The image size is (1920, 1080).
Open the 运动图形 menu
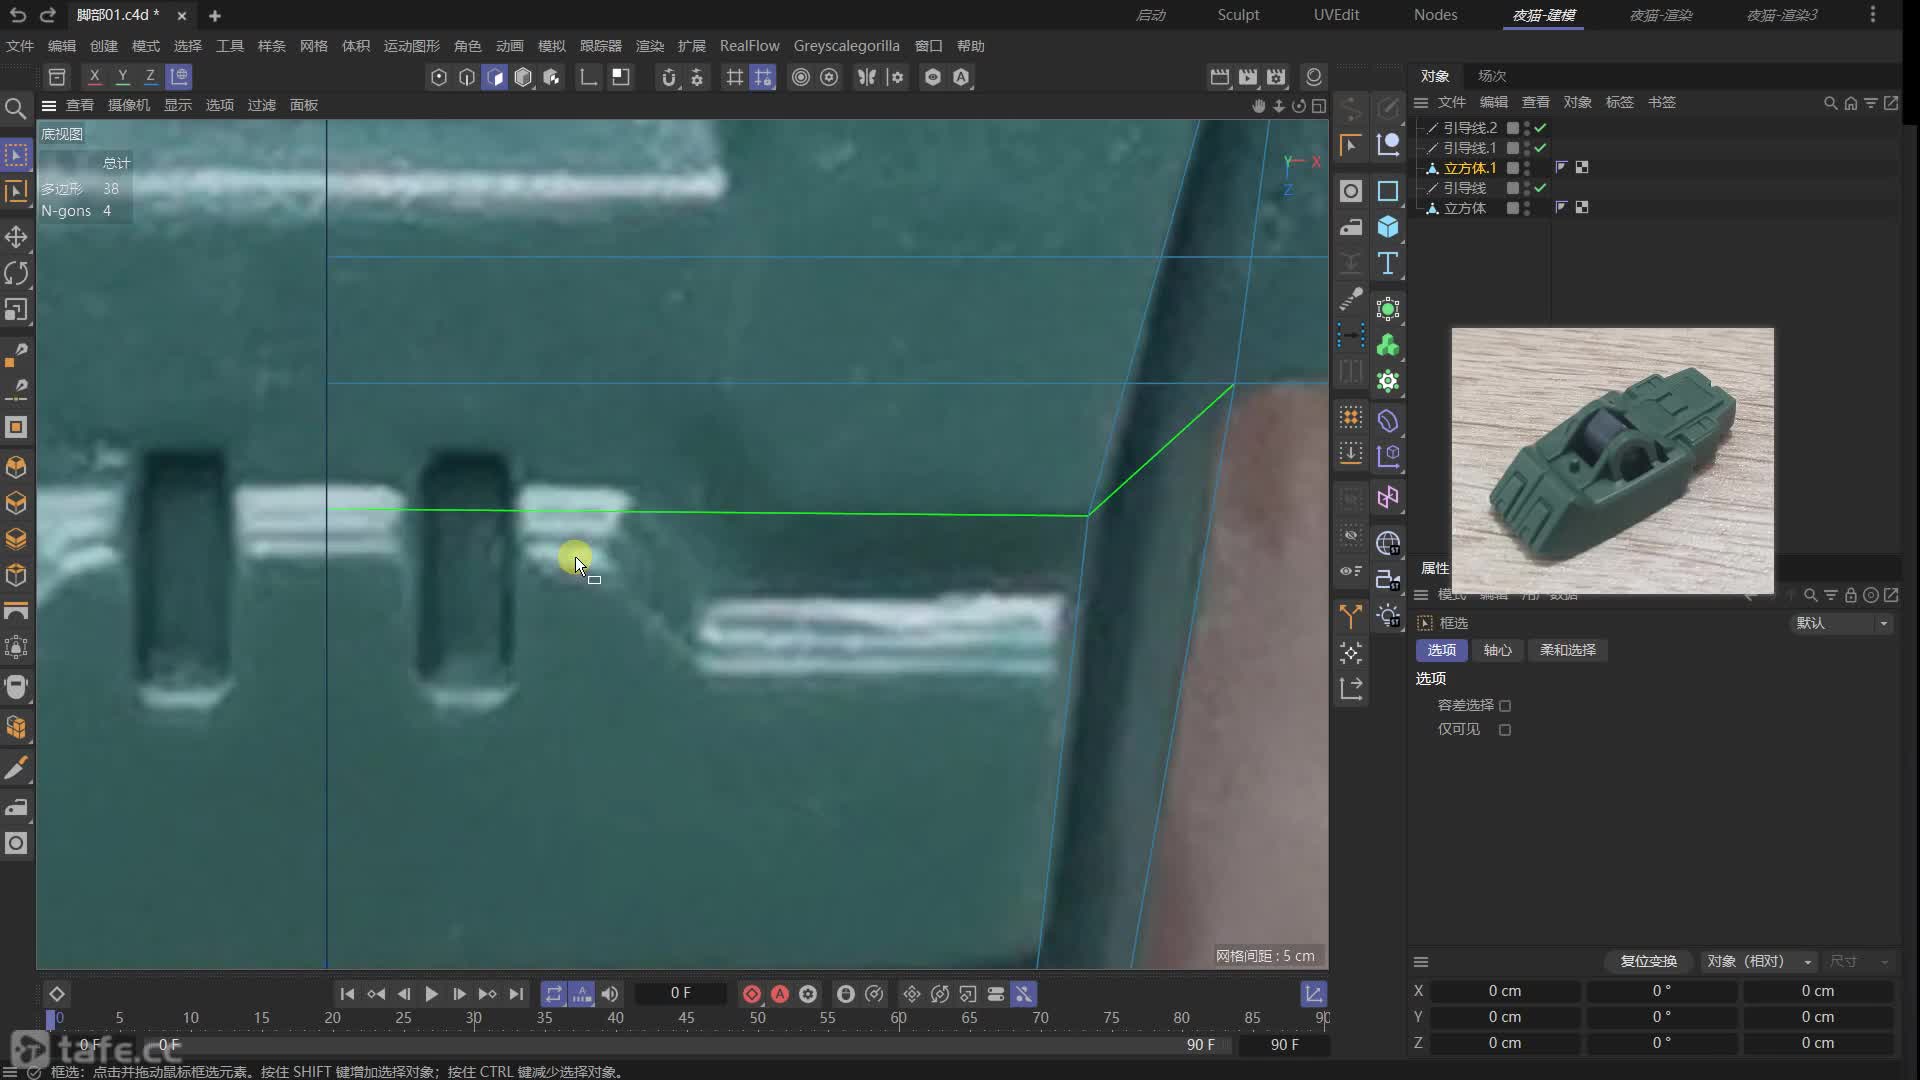tap(411, 46)
